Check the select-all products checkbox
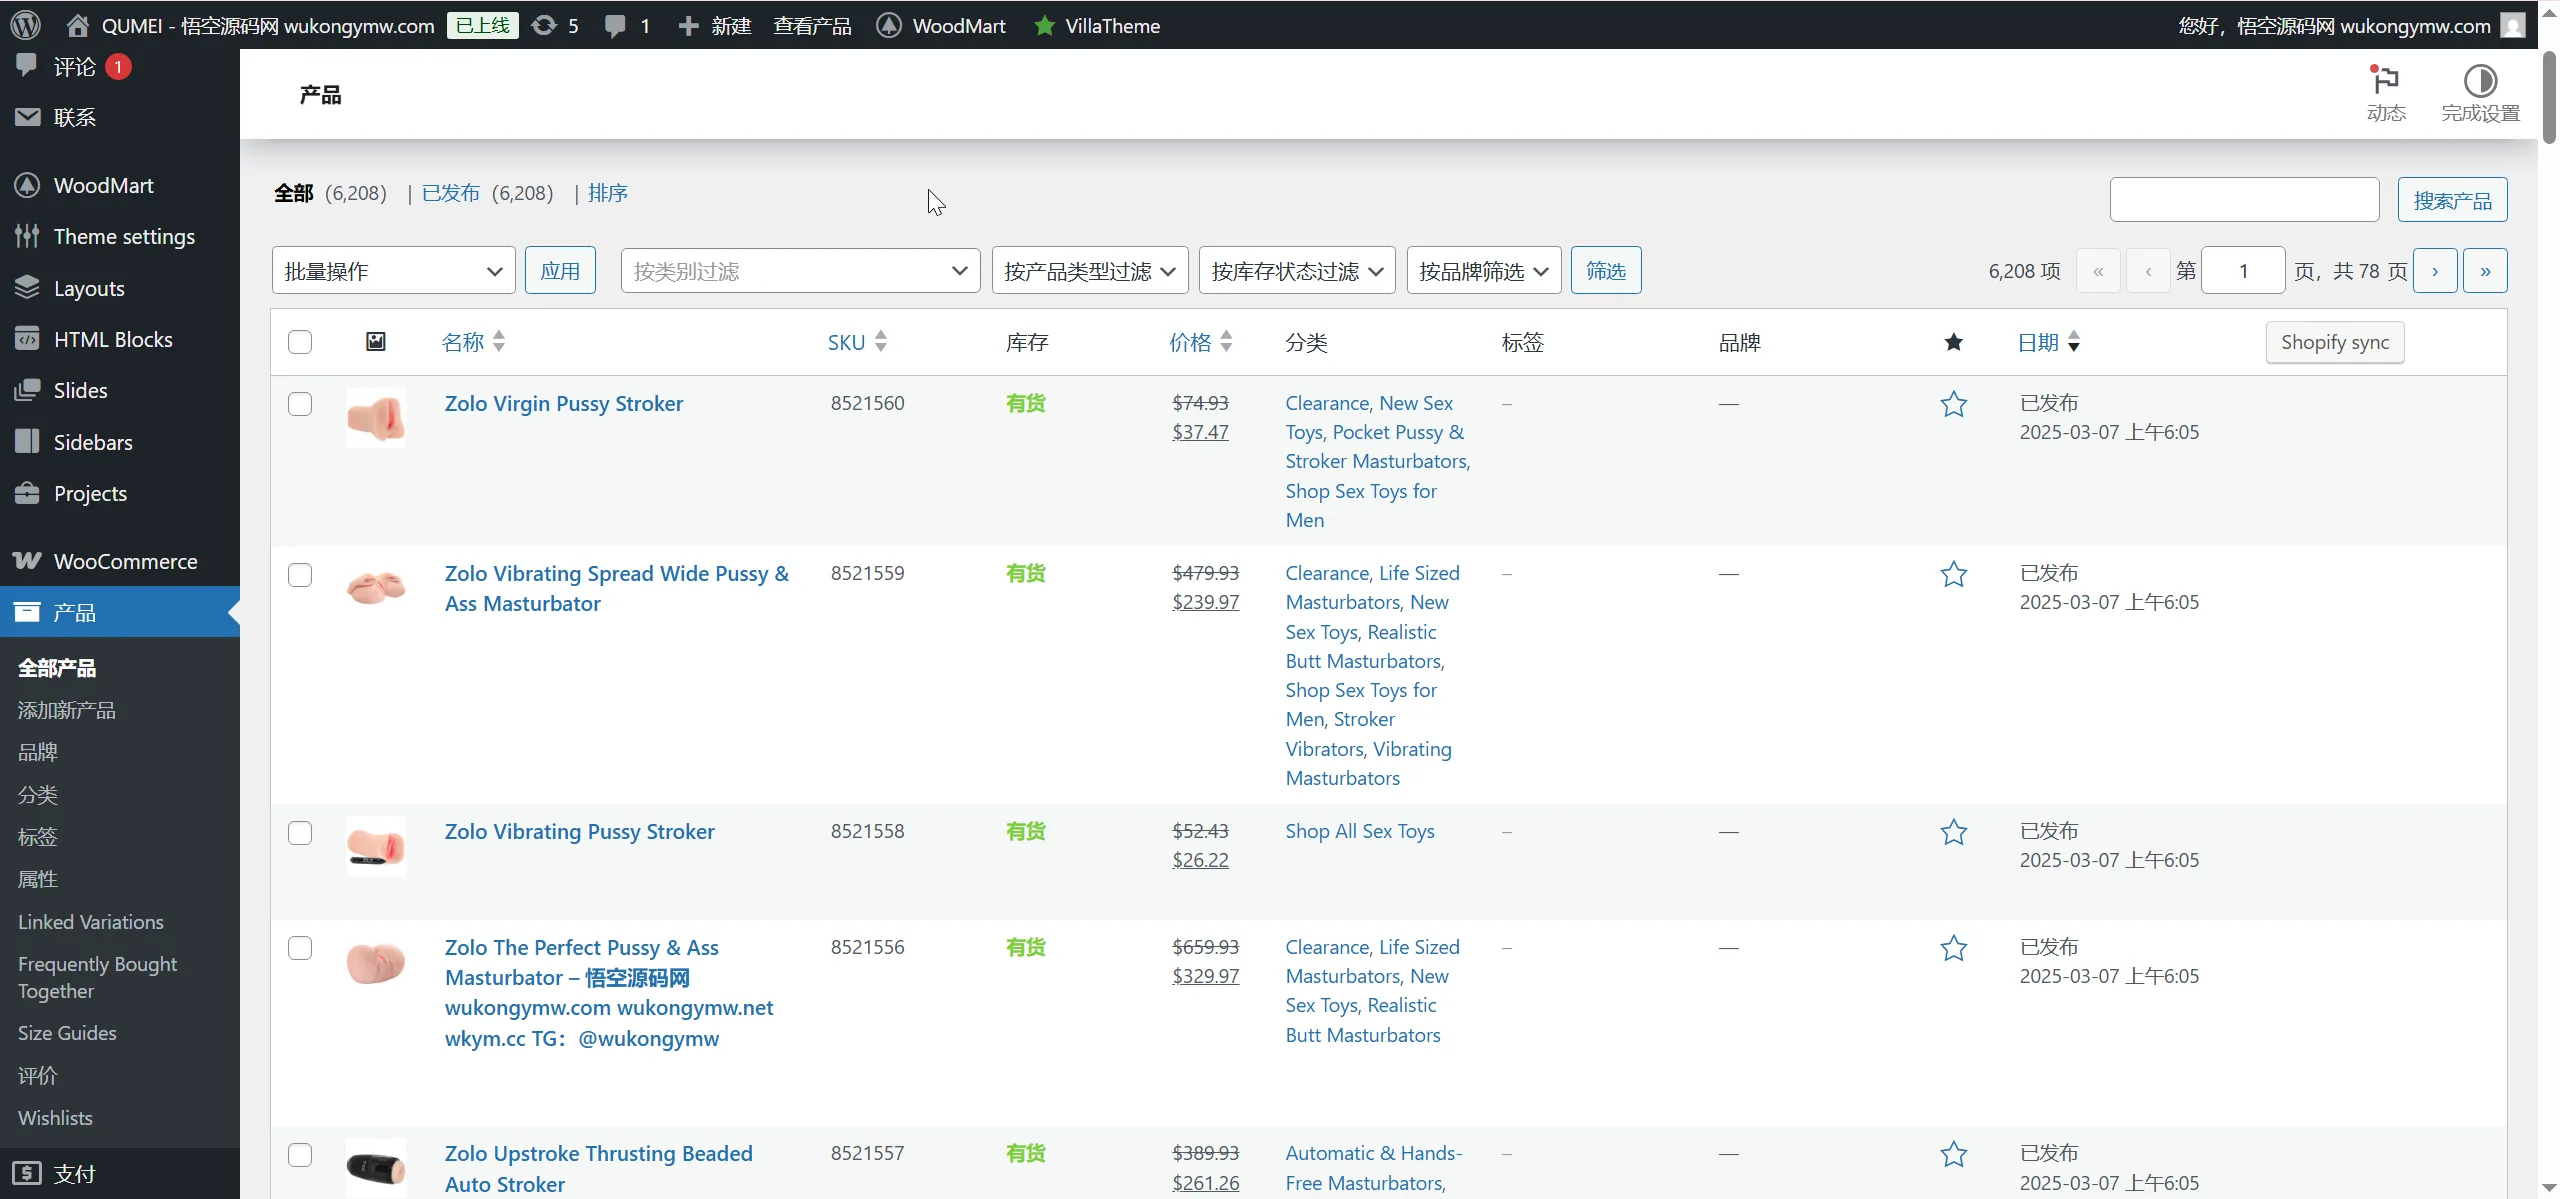 300,342
